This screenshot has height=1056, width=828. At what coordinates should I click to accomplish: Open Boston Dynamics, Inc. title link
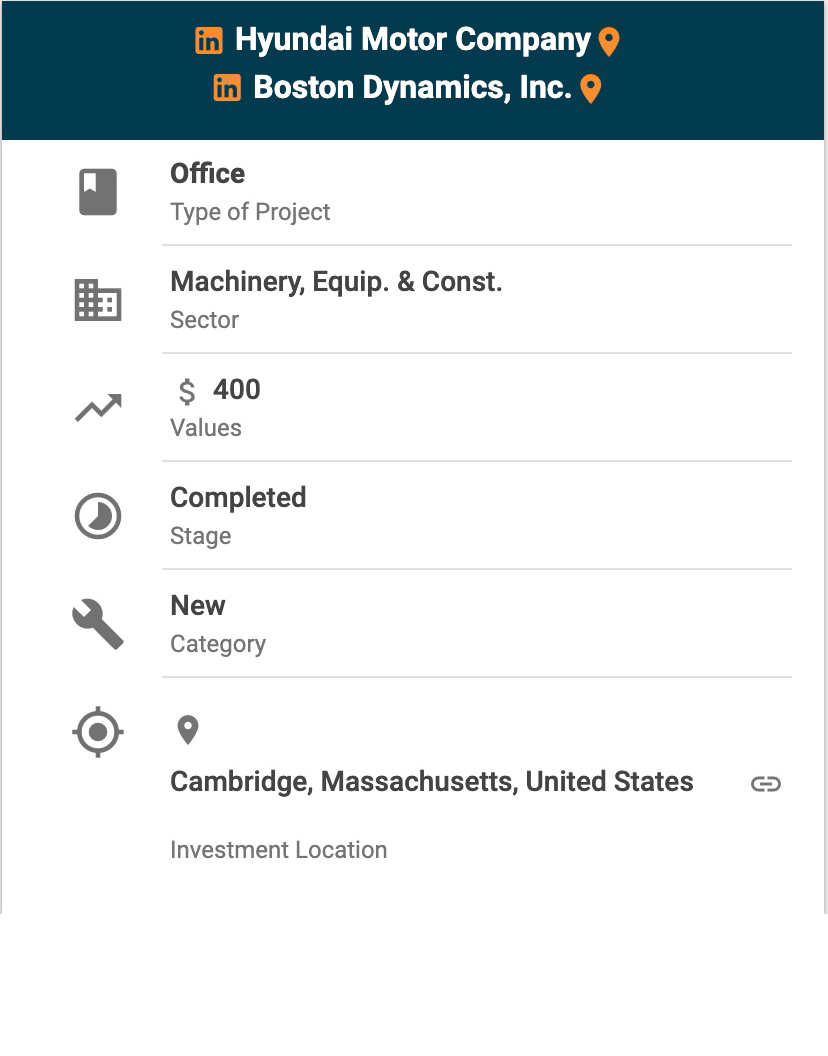tap(412, 87)
